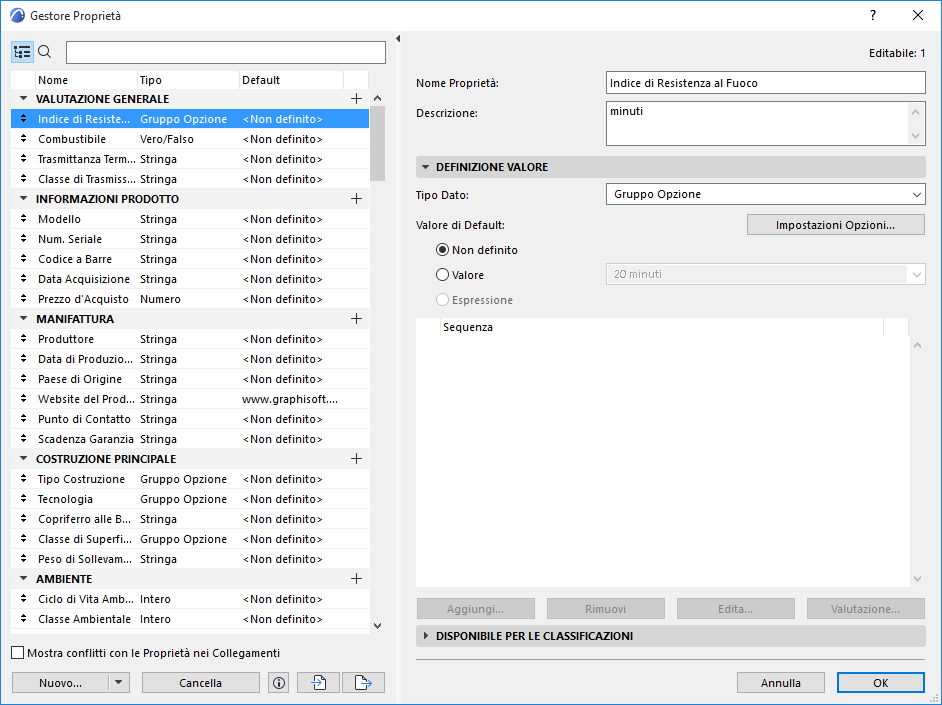Click the Sequenza column header

tap(661, 327)
